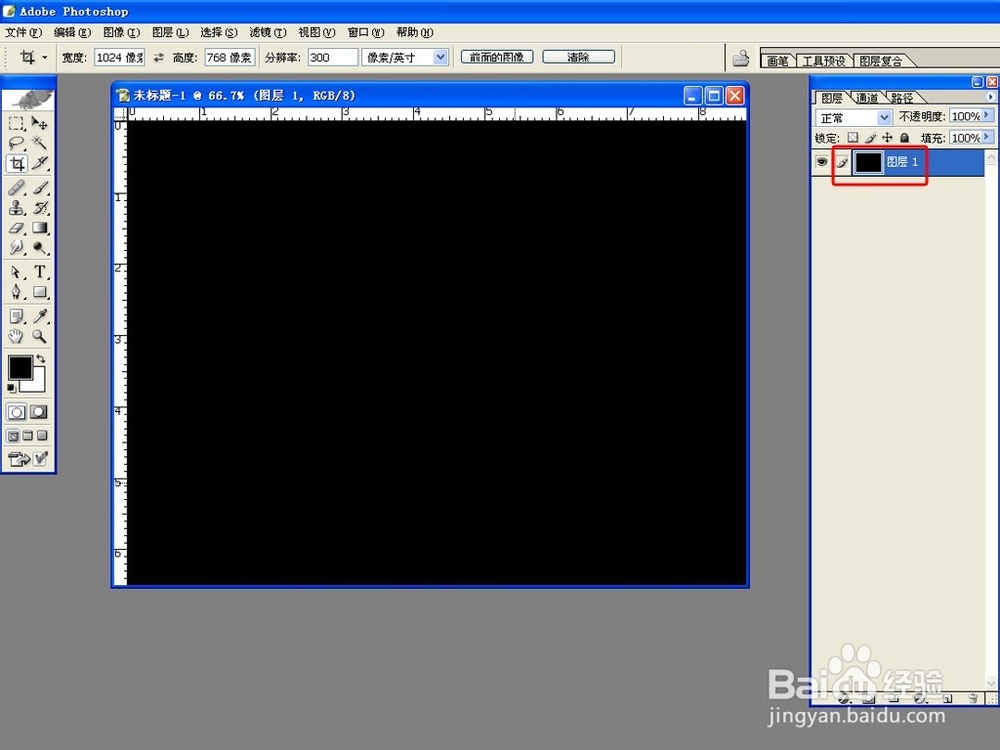
Task: Open the 正常 blend mode dropdown
Action: pos(884,117)
